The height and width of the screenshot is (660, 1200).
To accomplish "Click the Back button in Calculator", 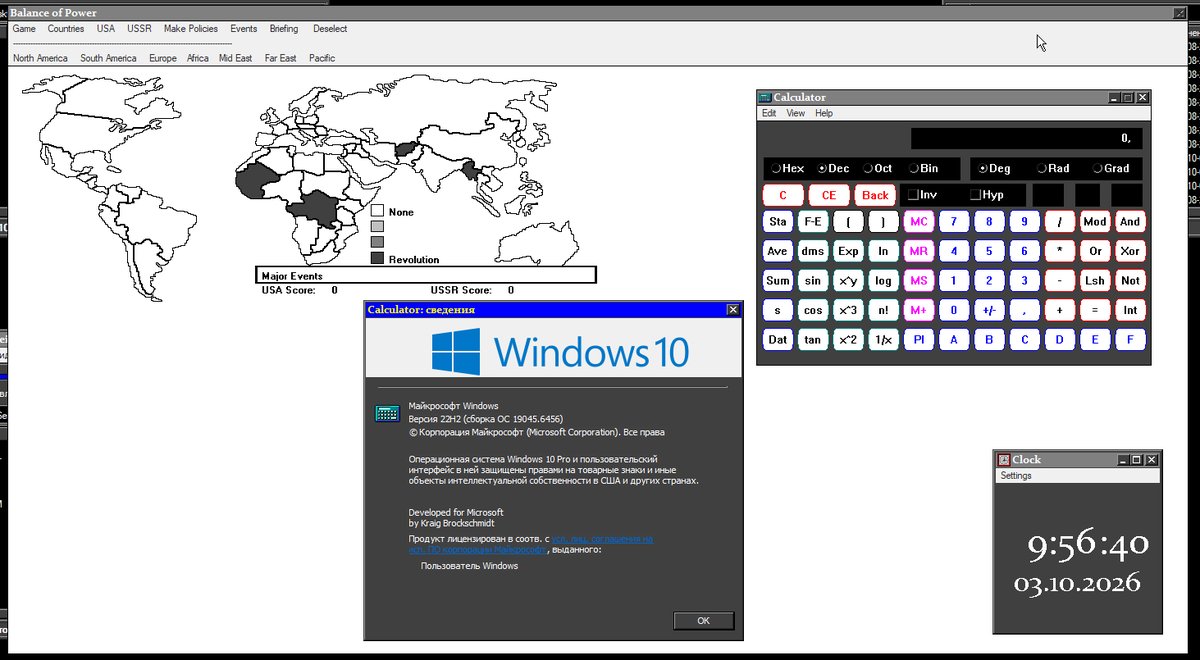I will coord(875,195).
